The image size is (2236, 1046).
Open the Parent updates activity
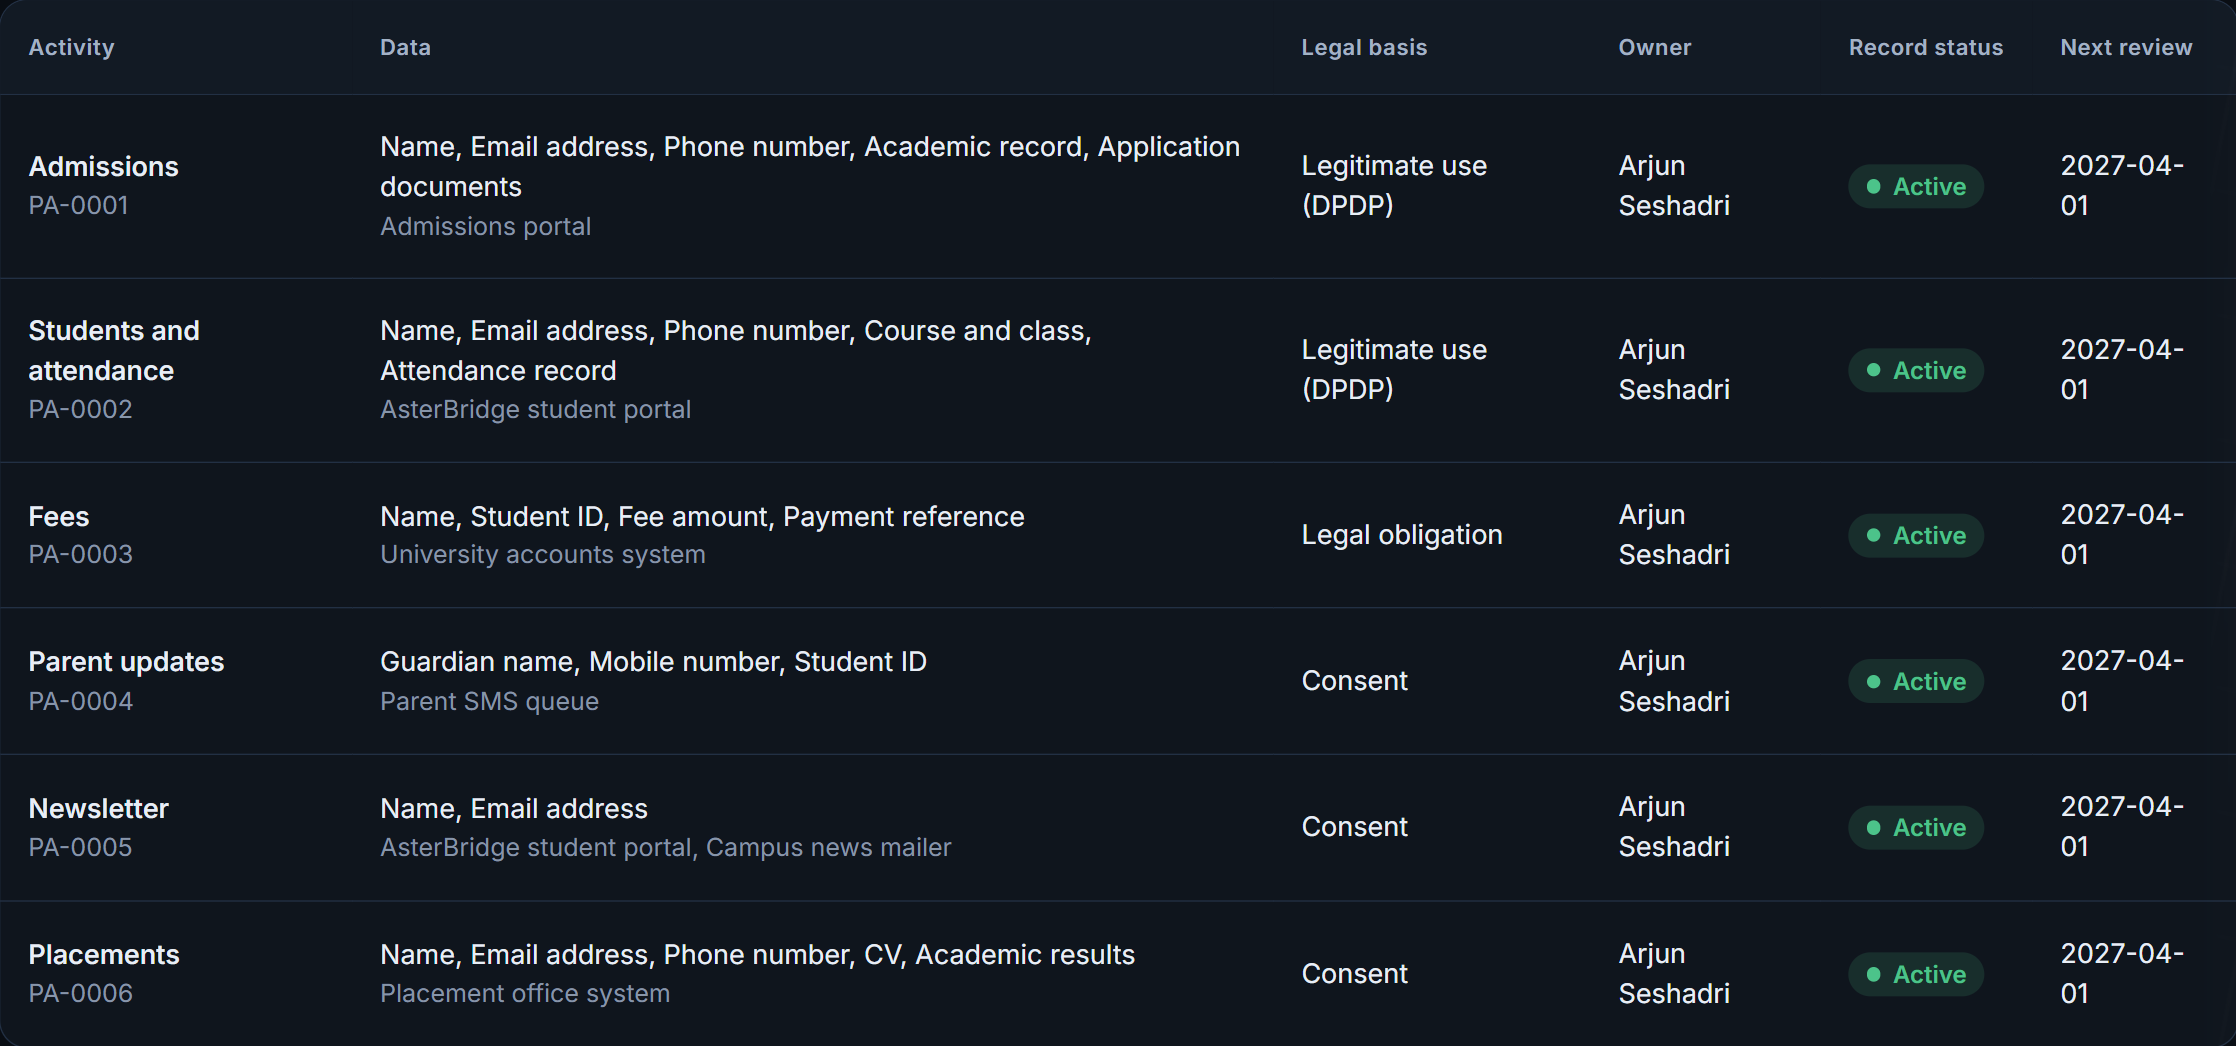coord(126,662)
